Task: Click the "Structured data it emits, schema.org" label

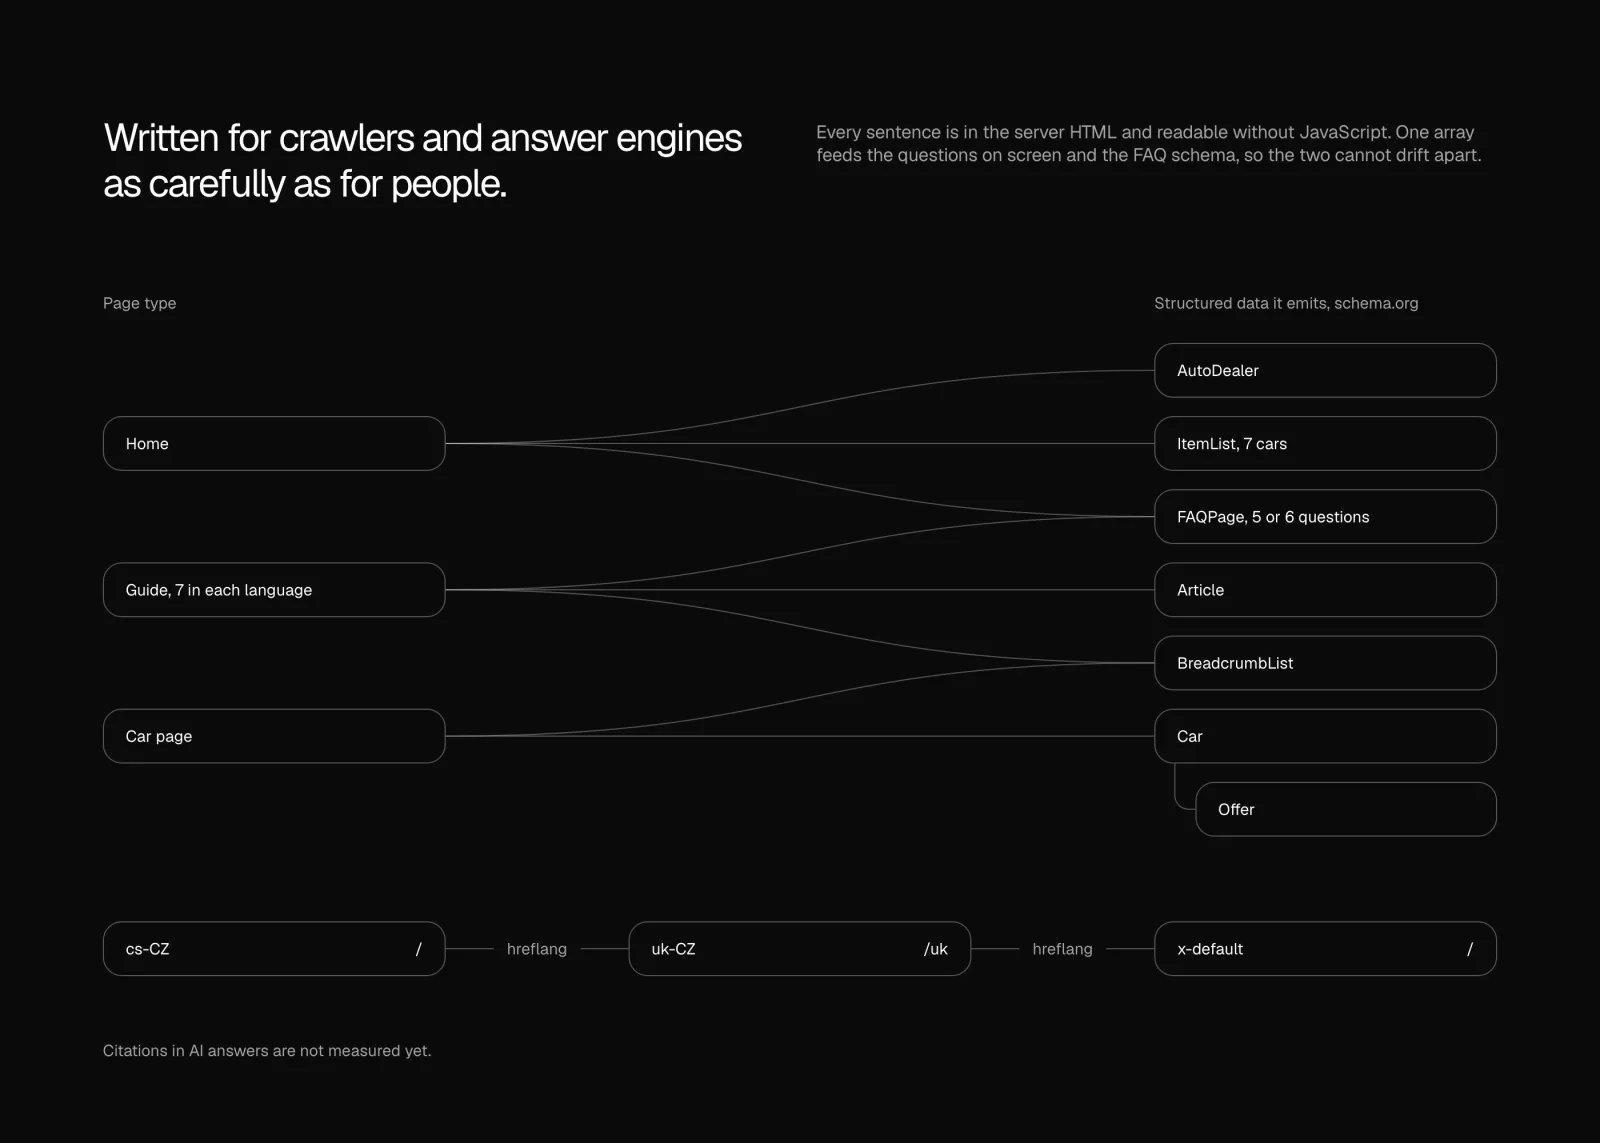Action: click(x=1286, y=303)
